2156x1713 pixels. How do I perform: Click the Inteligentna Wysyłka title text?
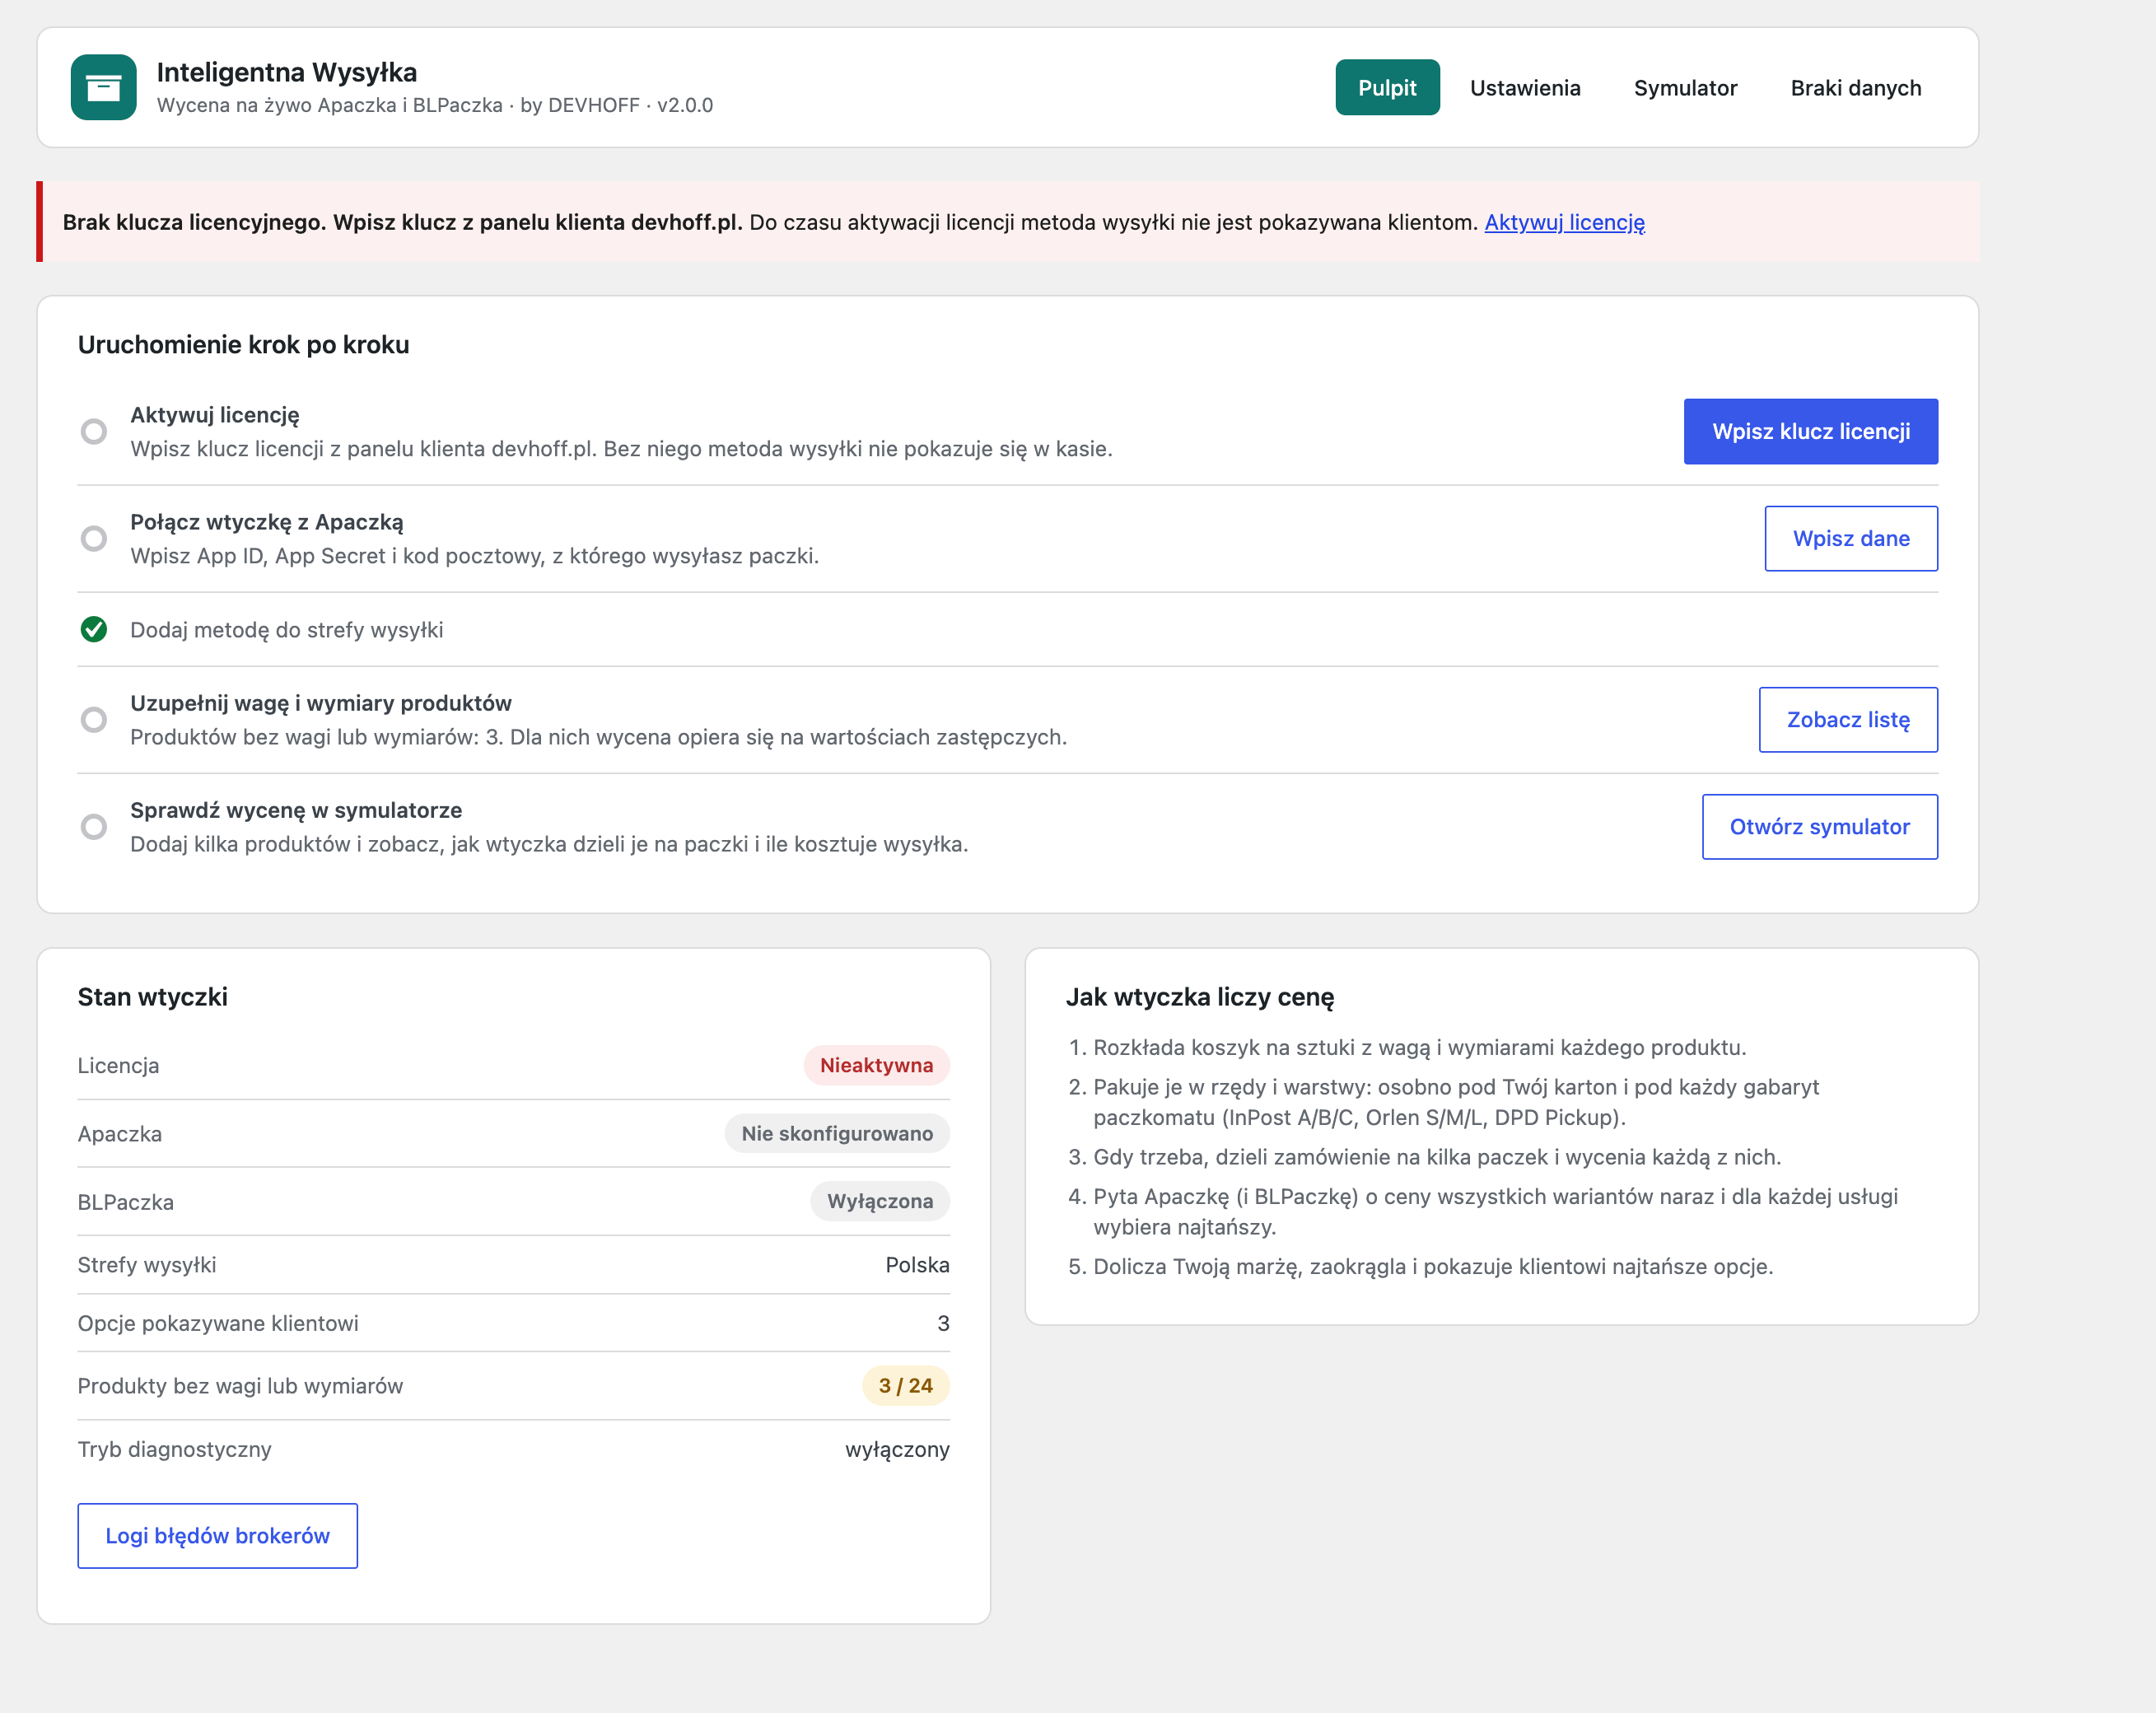click(287, 72)
